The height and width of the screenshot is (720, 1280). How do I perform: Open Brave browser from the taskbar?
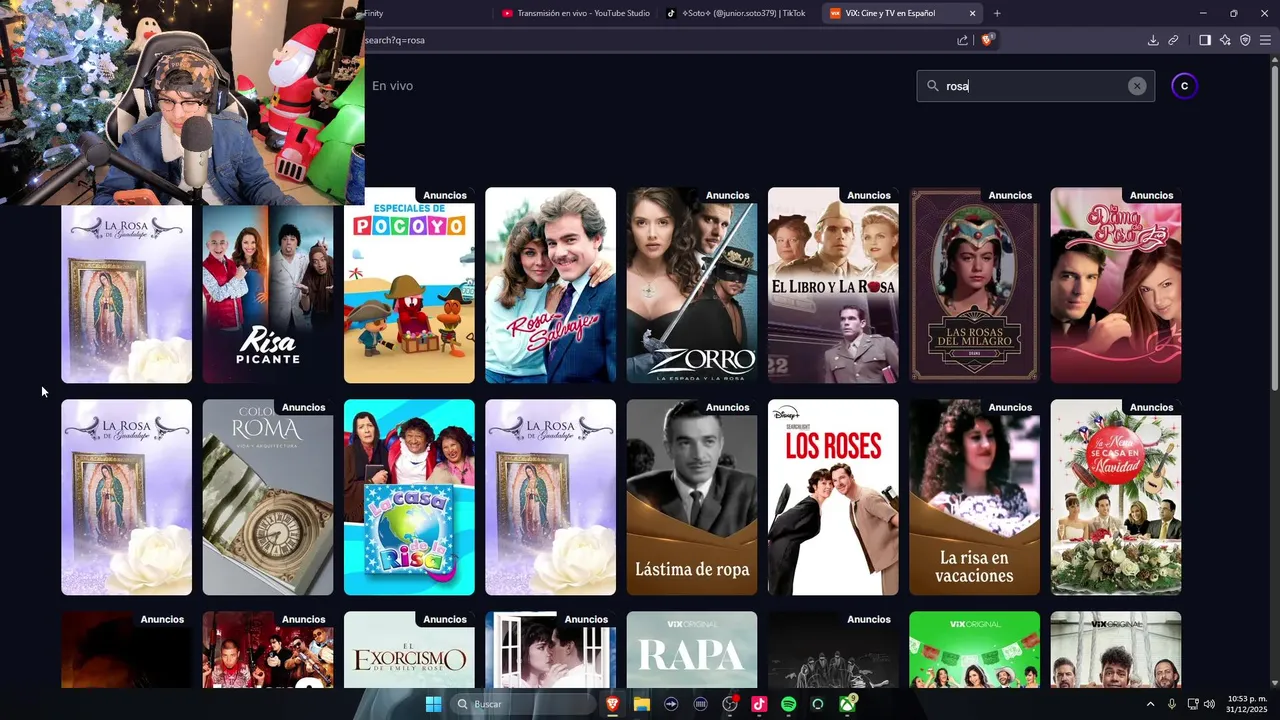click(612, 704)
